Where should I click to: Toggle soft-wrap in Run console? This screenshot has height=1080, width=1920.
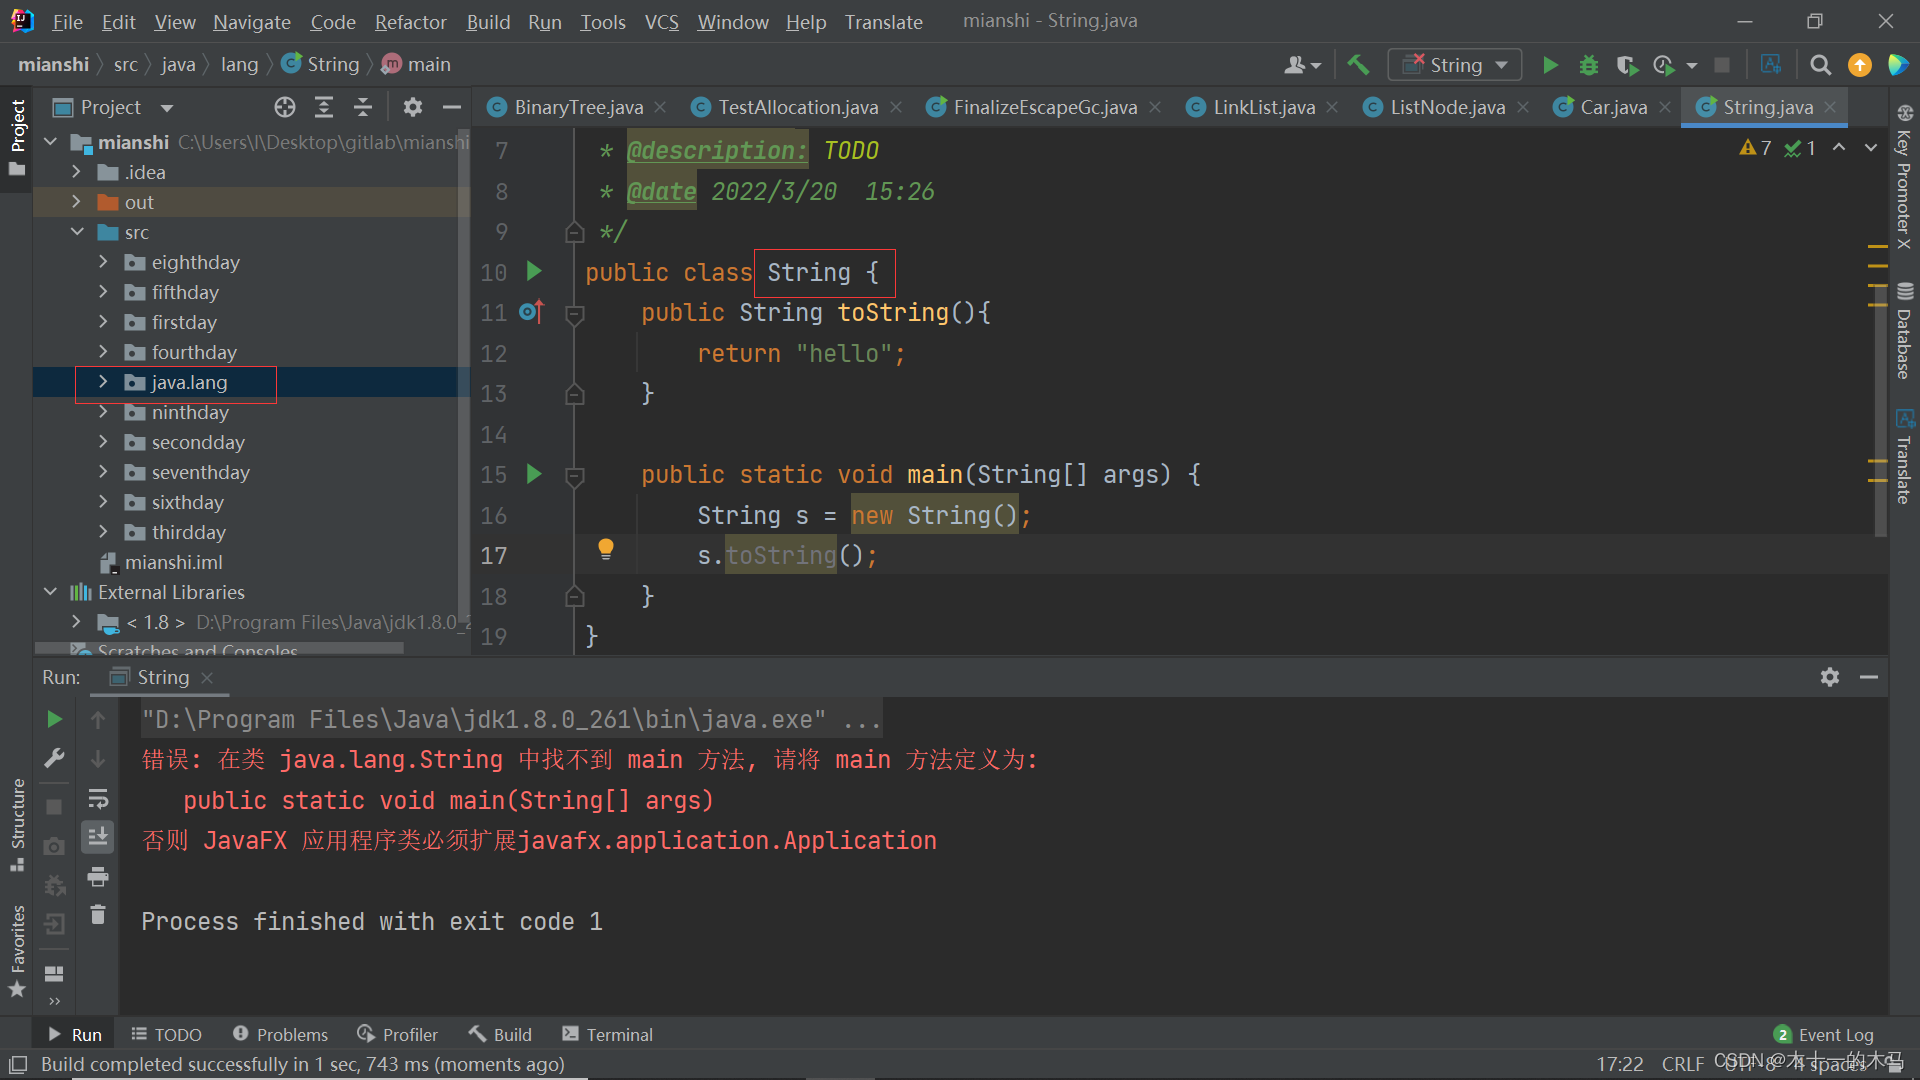tap(98, 799)
